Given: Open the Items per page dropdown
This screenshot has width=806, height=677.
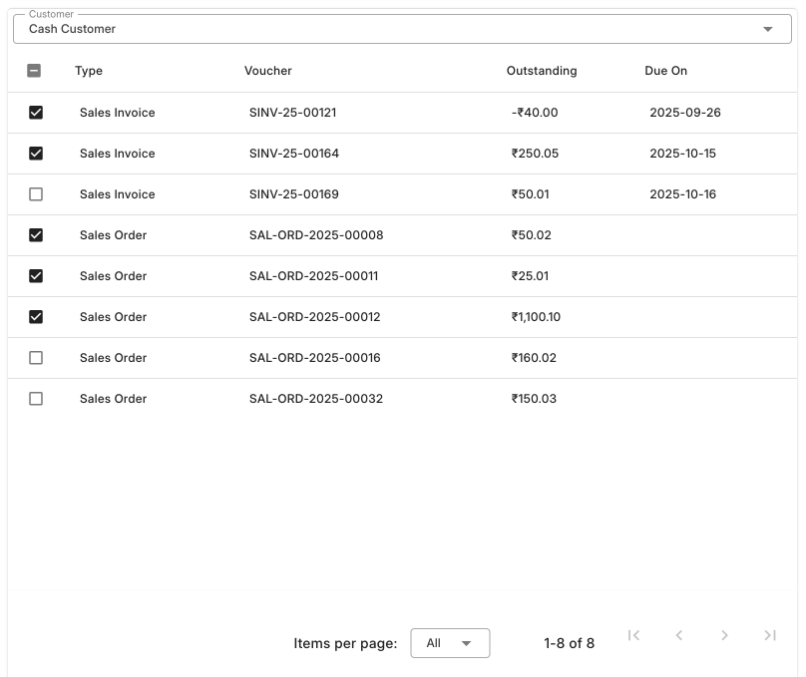Looking at the screenshot, I should 449,643.
